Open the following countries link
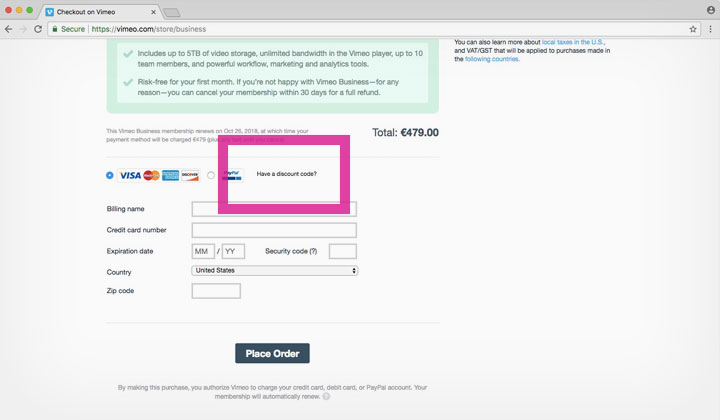Image resolution: width=720 pixels, height=420 pixels. pyautogui.click(x=491, y=59)
